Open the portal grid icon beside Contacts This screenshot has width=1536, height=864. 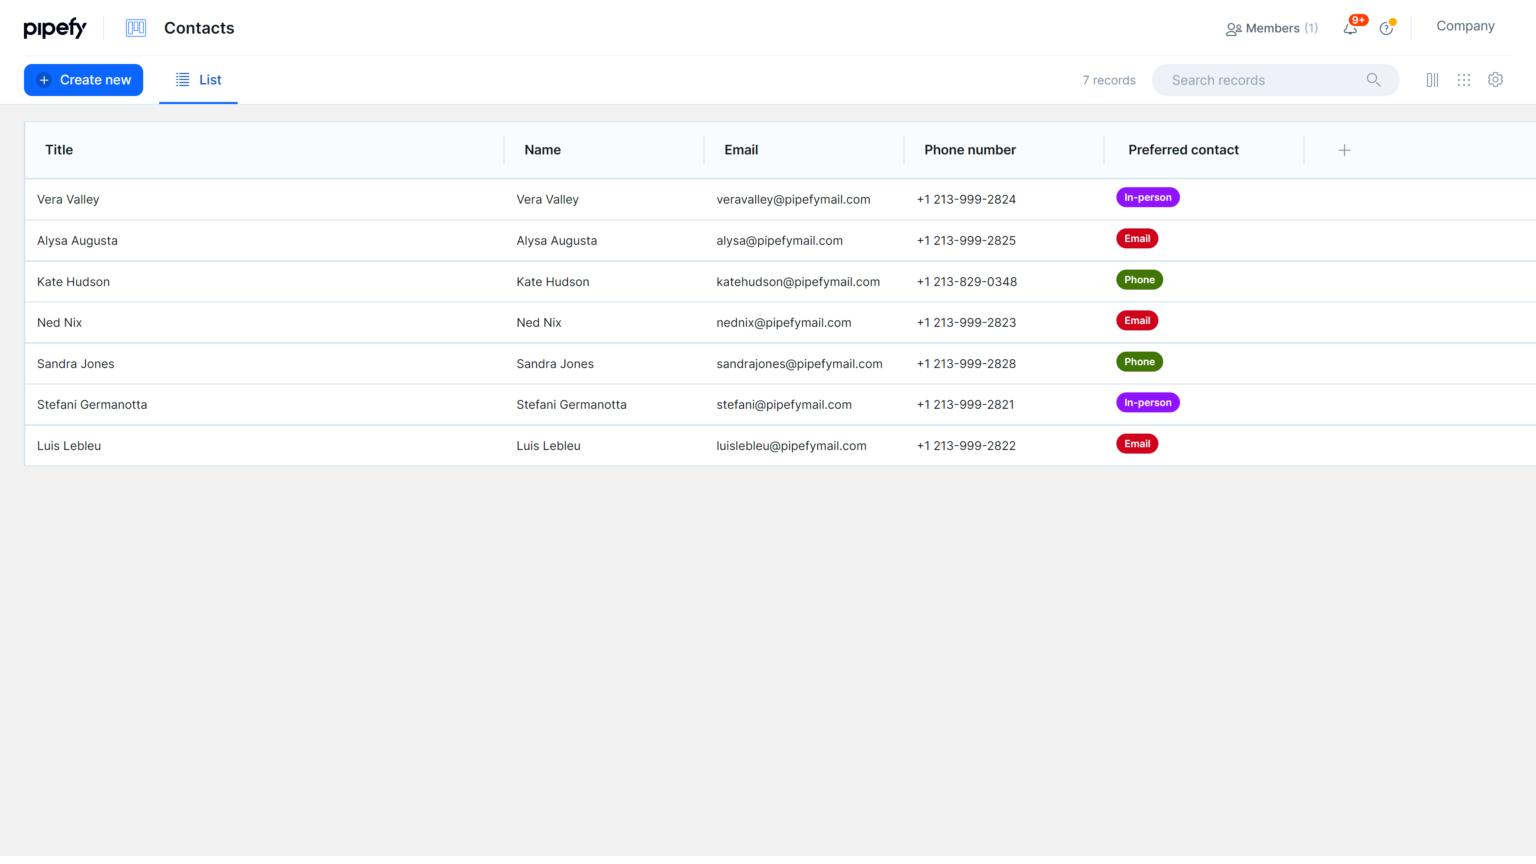point(135,28)
